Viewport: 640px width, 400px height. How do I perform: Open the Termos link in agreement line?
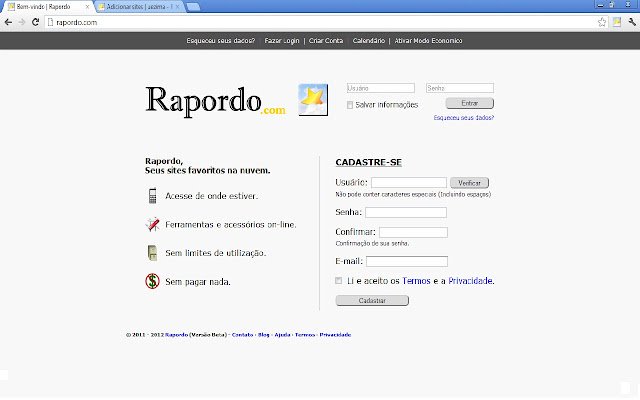416,281
